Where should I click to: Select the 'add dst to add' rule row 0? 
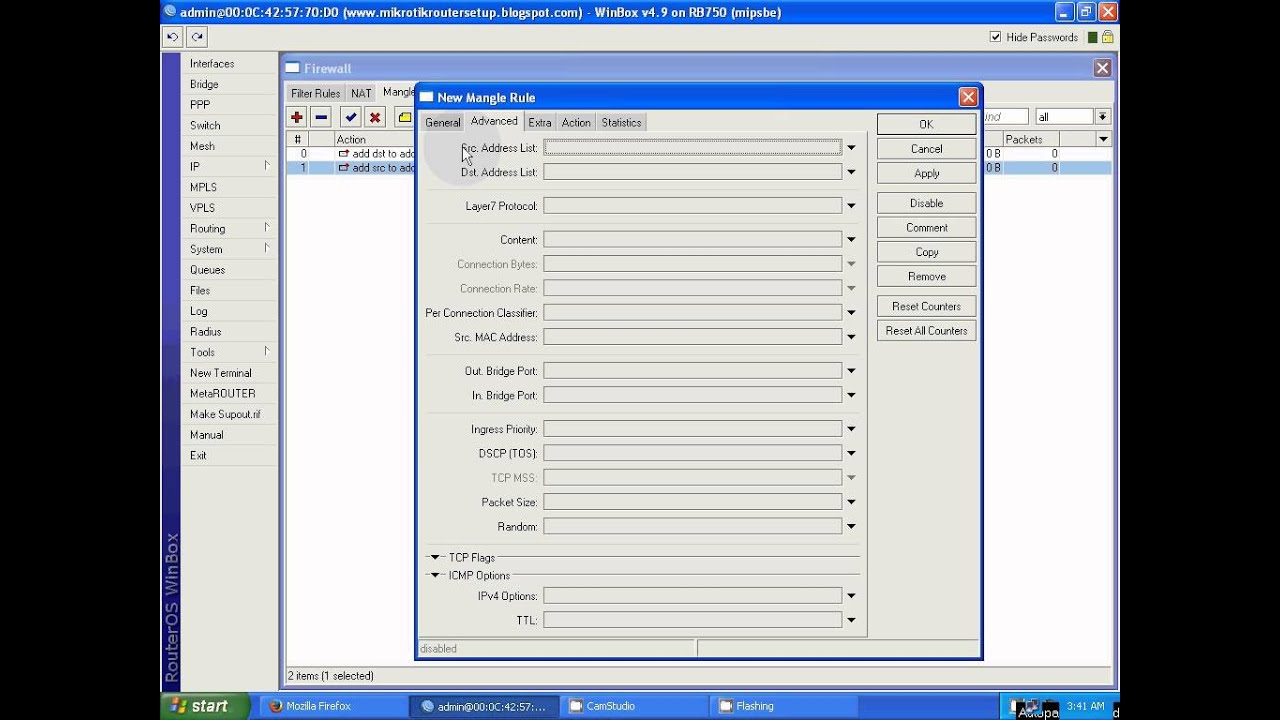pyautogui.click(x=351, y=154)
